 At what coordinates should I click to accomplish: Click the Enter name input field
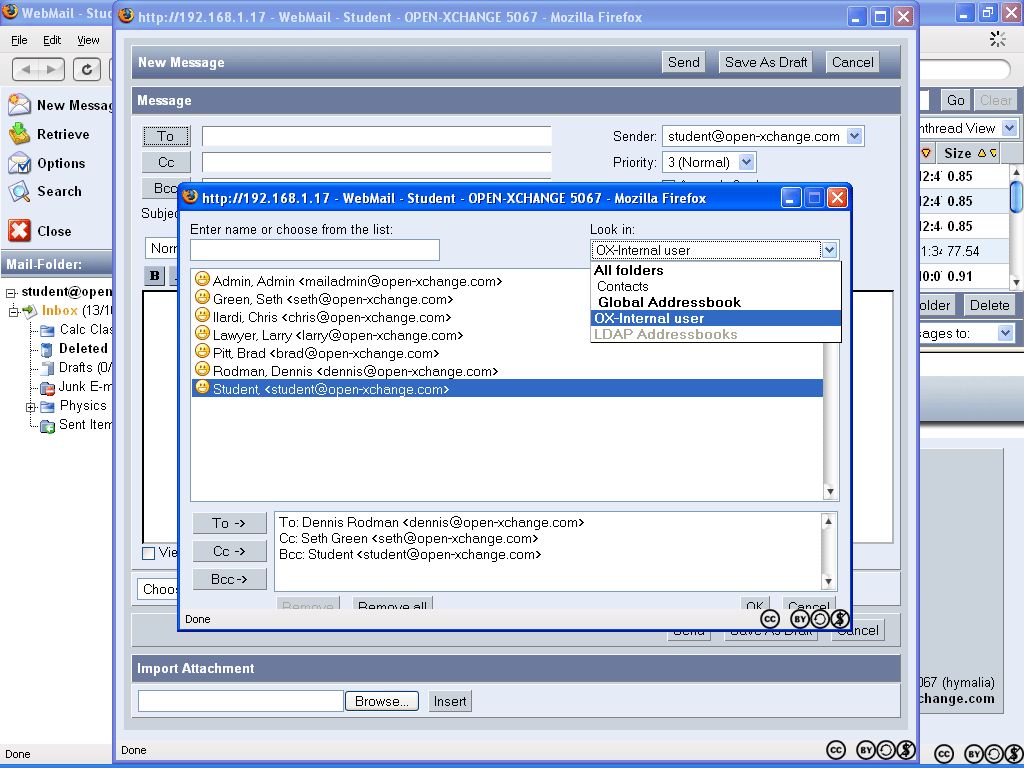(315, 249)
